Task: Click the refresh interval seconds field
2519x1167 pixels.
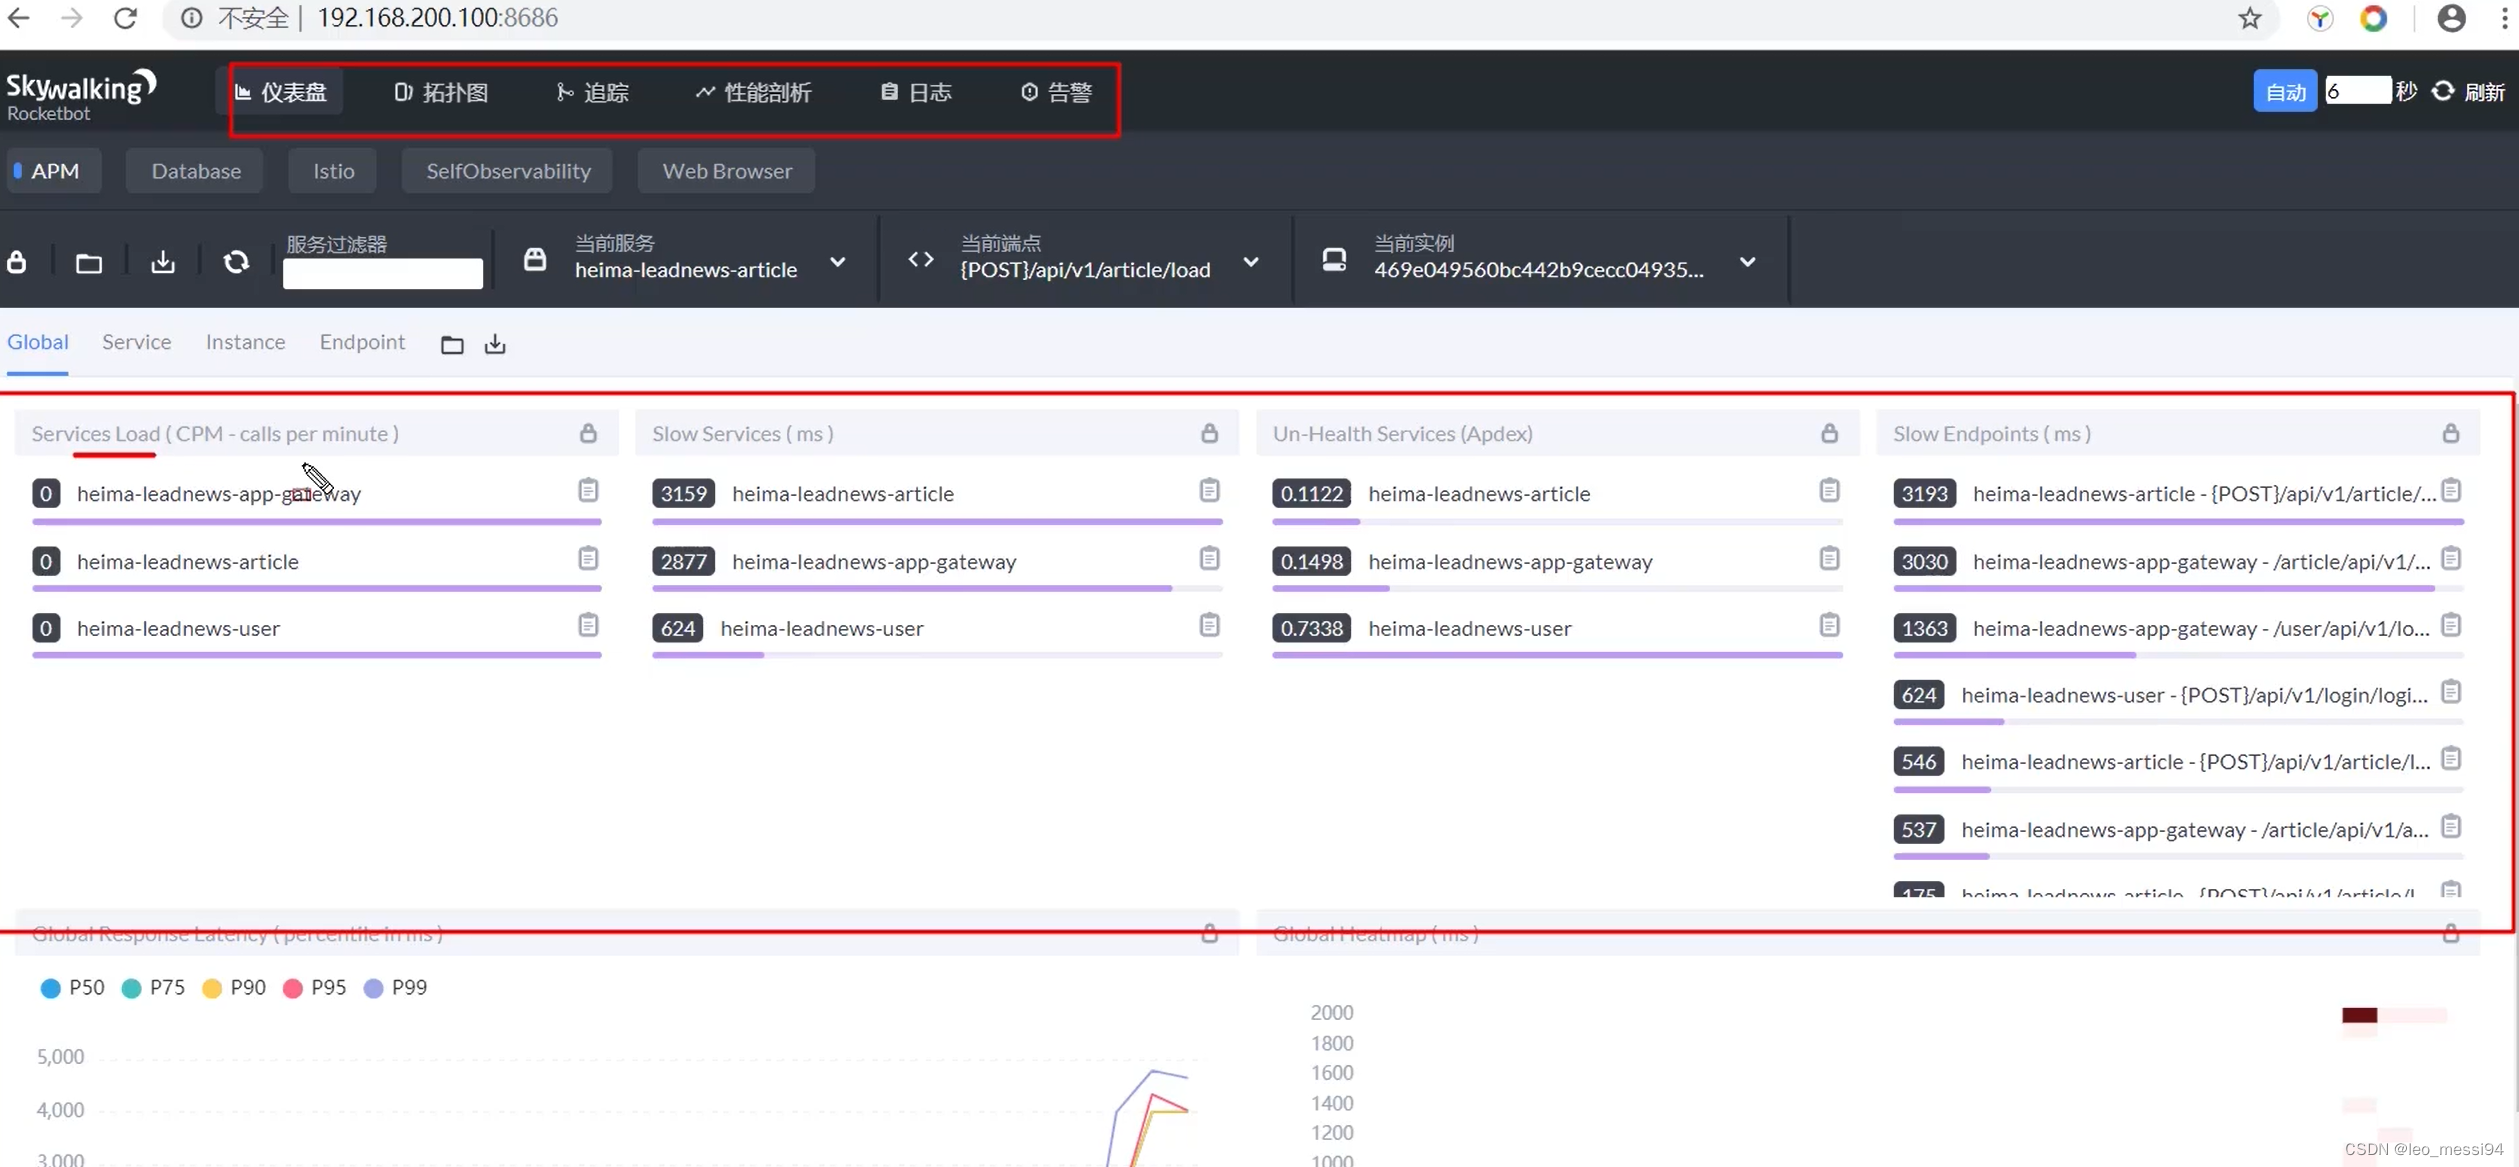Action: (x=2358, y=91)
